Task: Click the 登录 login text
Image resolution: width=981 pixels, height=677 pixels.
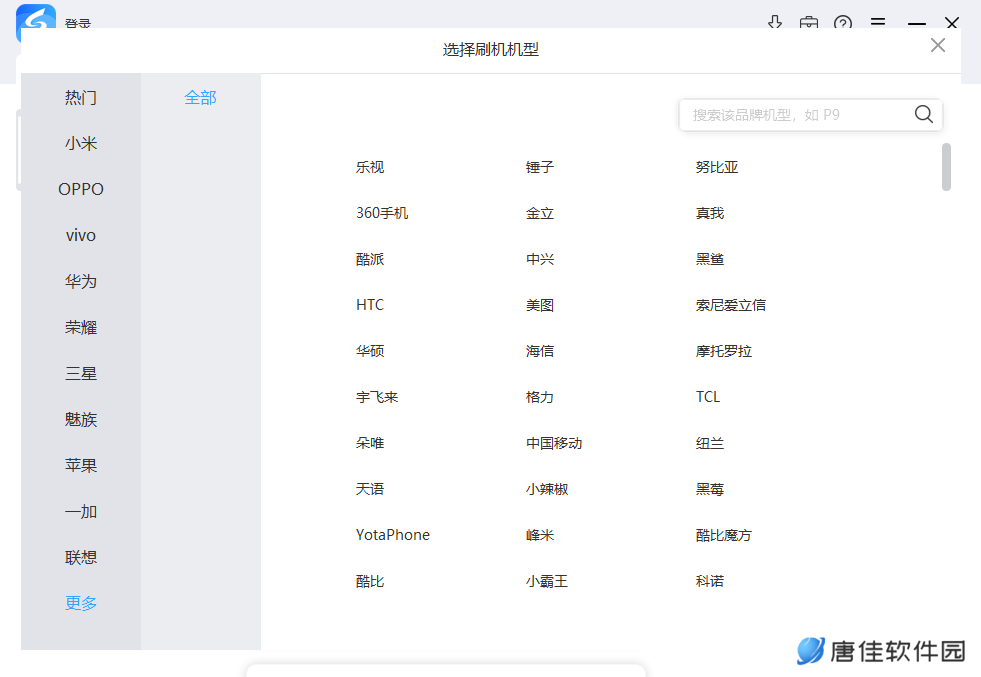Action: [x=78, y=23]
